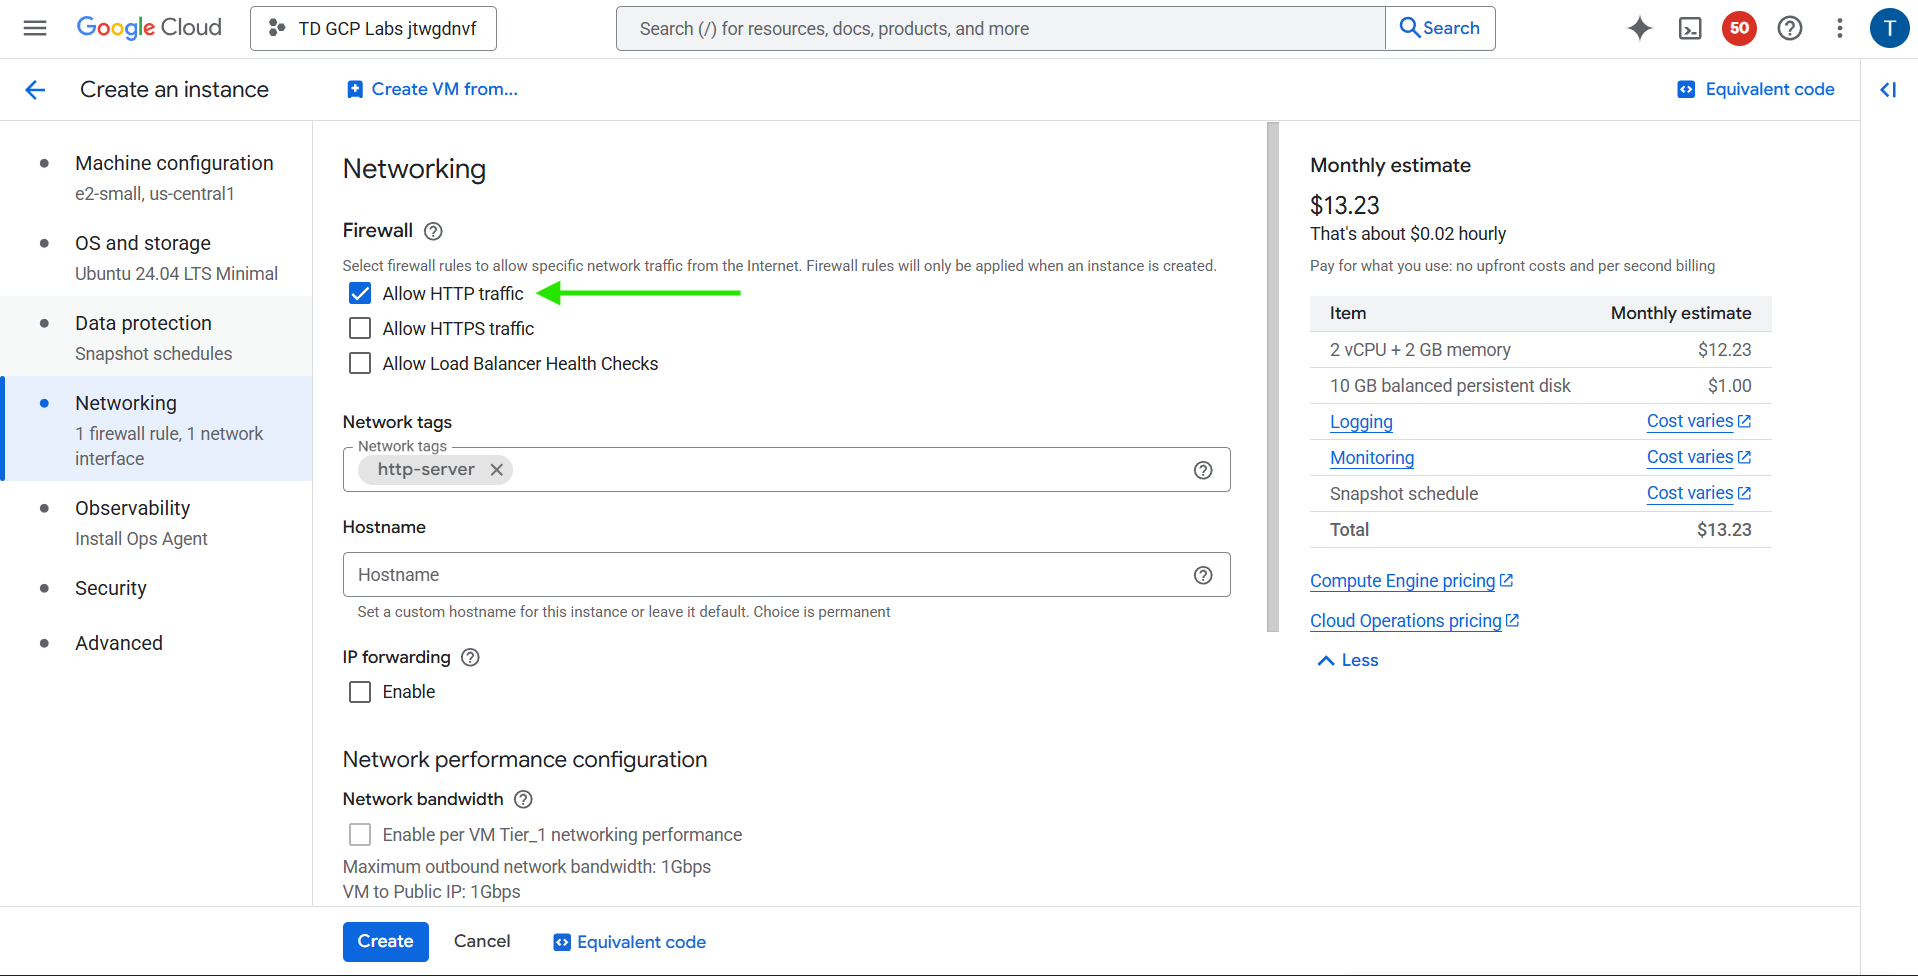Open the three-dot settings menu

coord(1839,28)
